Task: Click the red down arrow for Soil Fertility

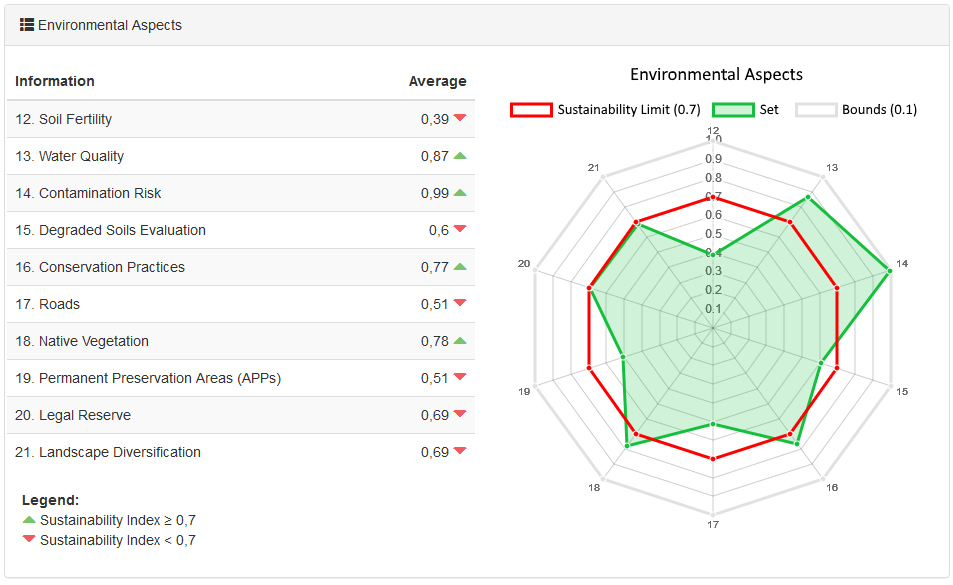Action: pyautogui.click(x=460, y=118)
